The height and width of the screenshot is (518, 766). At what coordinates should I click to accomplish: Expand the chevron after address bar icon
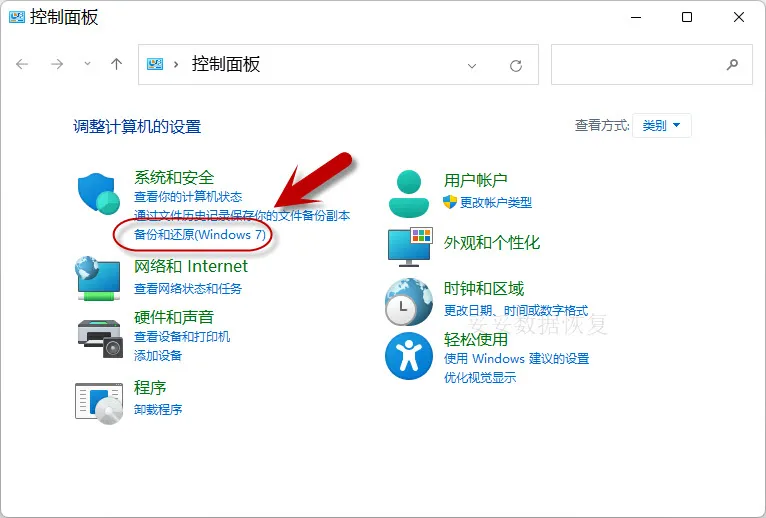click(176, 65)
